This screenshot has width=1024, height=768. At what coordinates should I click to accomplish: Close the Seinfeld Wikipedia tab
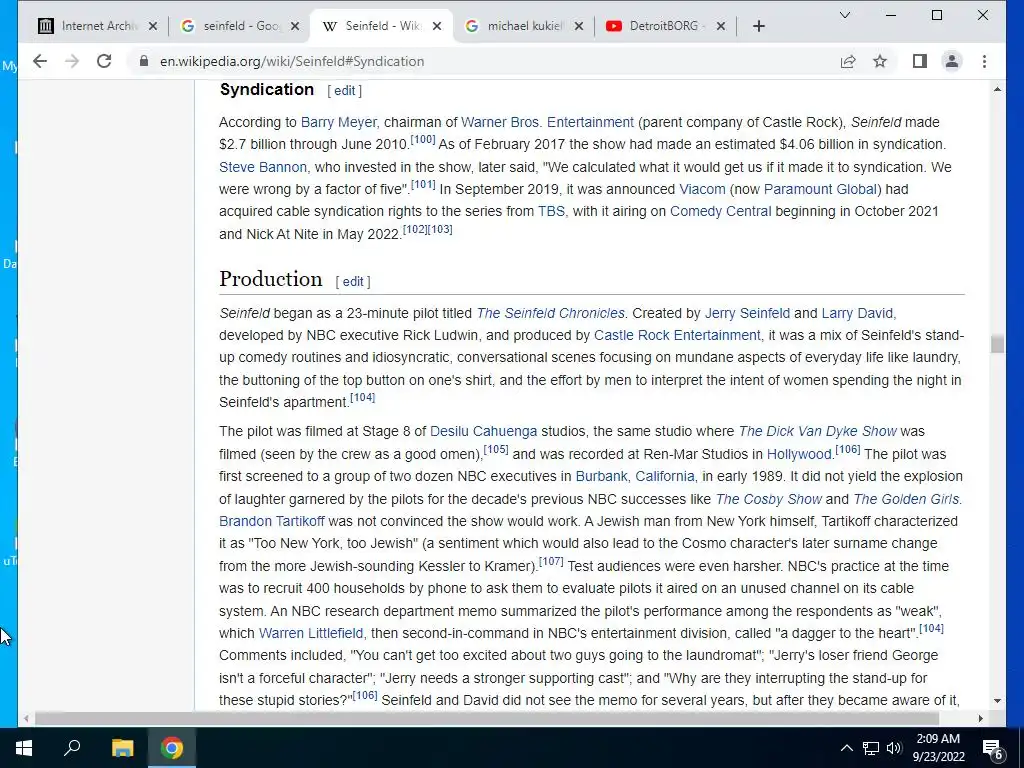tap(437, 26)
